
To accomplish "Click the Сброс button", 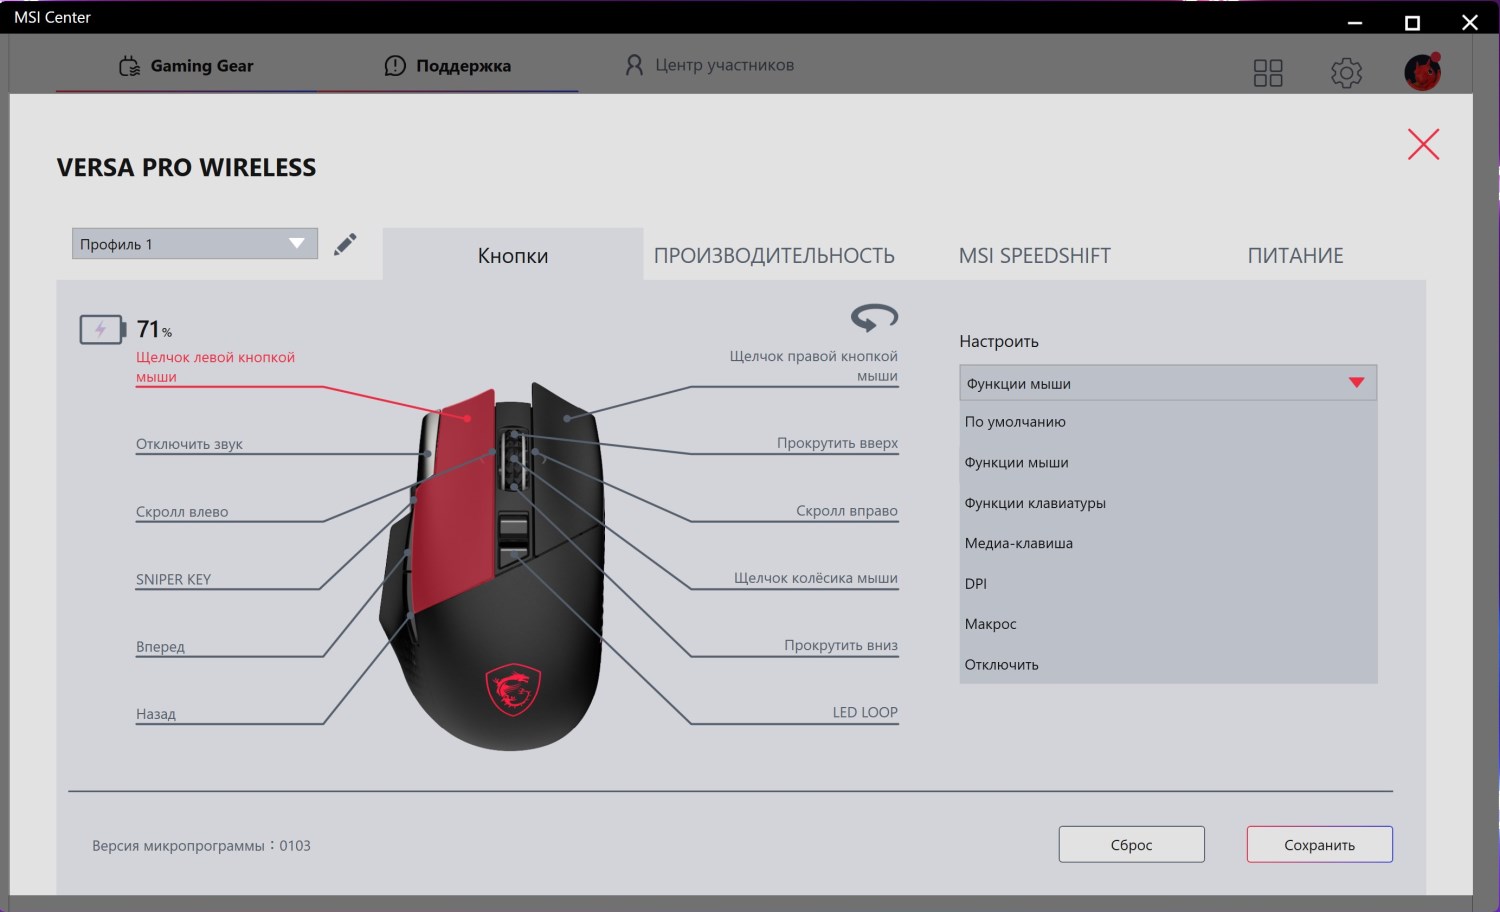I will 1131,845.
